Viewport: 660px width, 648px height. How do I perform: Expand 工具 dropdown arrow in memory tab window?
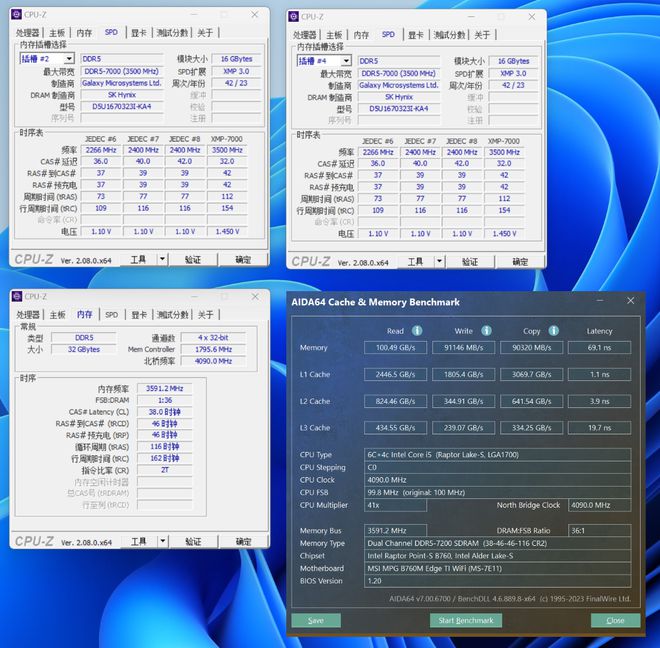click(163, 541)
